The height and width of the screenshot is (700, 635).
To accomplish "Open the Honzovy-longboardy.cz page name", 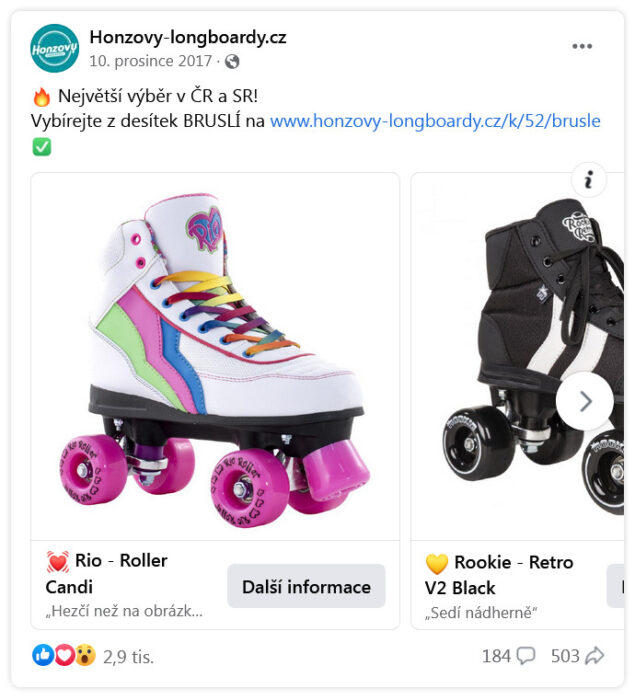I will pos(188,38).
